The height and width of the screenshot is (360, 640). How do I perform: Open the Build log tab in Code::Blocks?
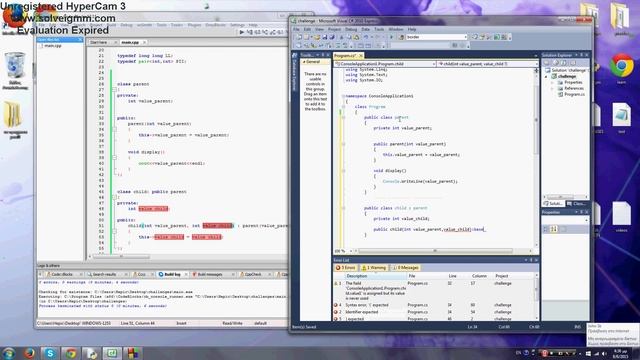172,274
